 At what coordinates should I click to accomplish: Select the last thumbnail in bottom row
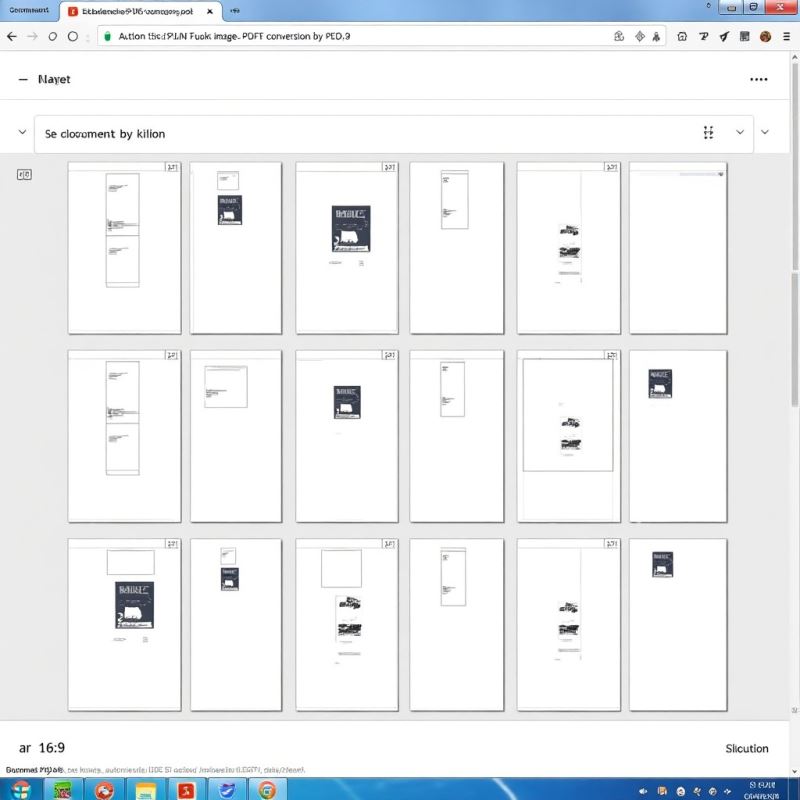pos(678,624)
